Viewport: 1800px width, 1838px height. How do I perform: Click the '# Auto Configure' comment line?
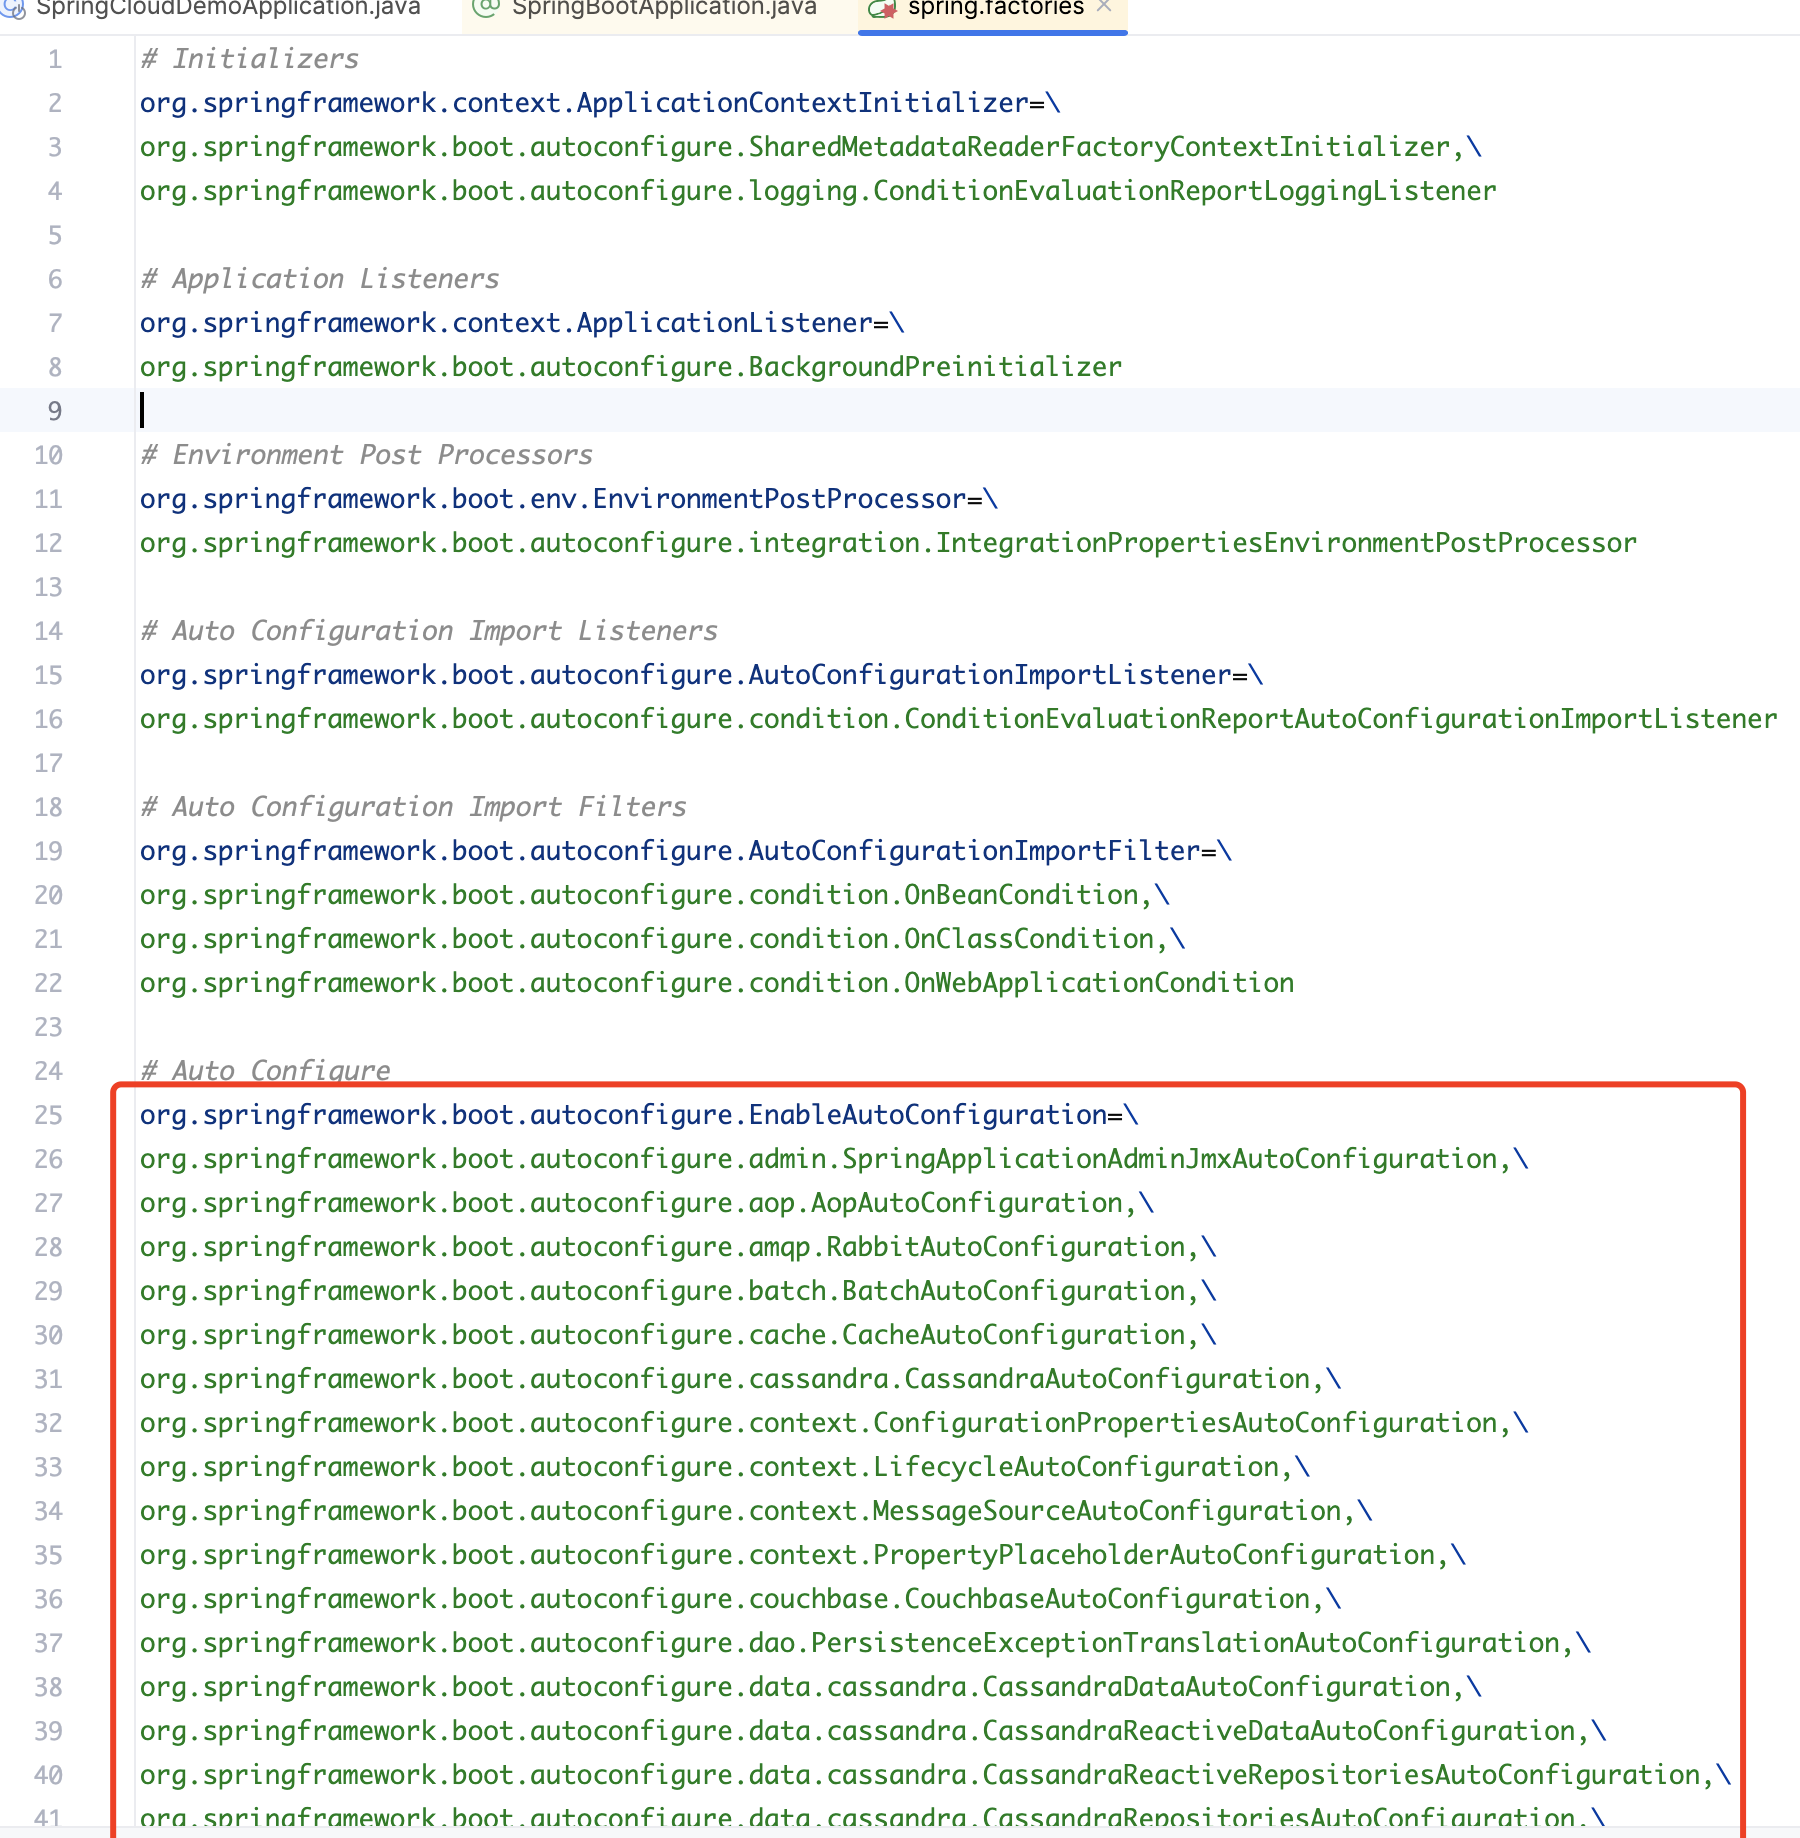point(264,1070)
